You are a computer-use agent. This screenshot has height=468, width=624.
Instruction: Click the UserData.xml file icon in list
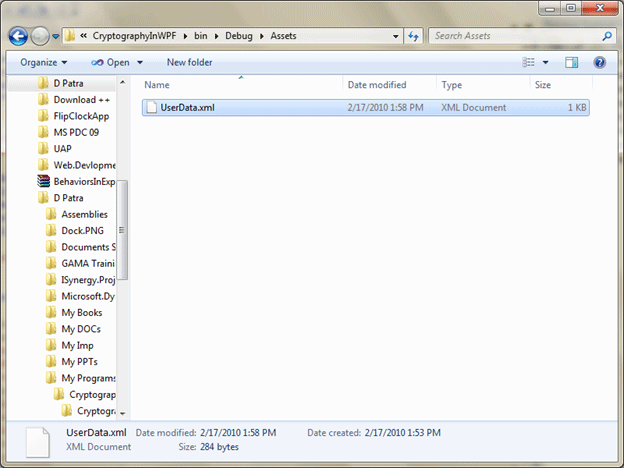[x=151, y=107]
